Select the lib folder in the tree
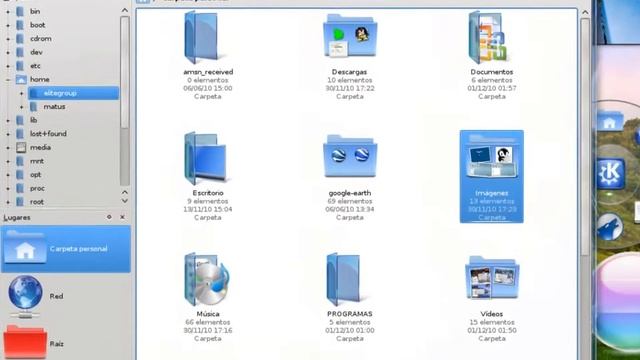 pos(33,120)
